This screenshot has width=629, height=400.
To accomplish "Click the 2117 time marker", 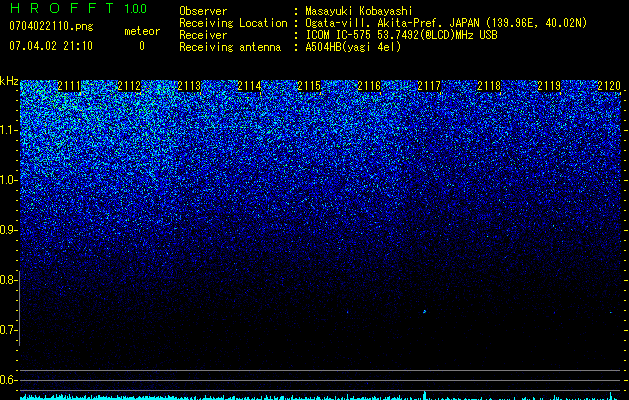I will pyautogui.click(x=429, y=86).
